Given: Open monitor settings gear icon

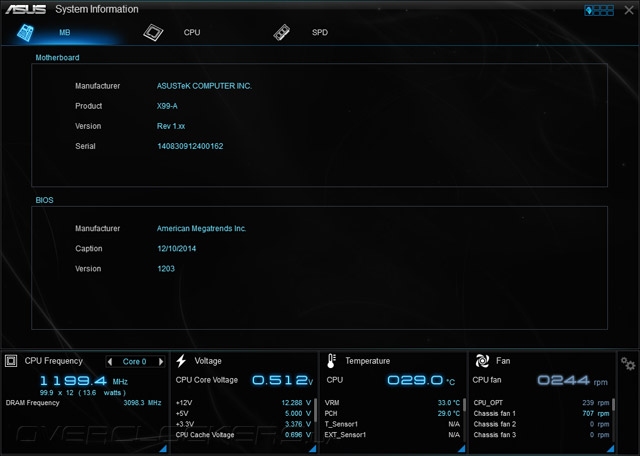Looking at the screenshot, I should (x=628, y=363).
